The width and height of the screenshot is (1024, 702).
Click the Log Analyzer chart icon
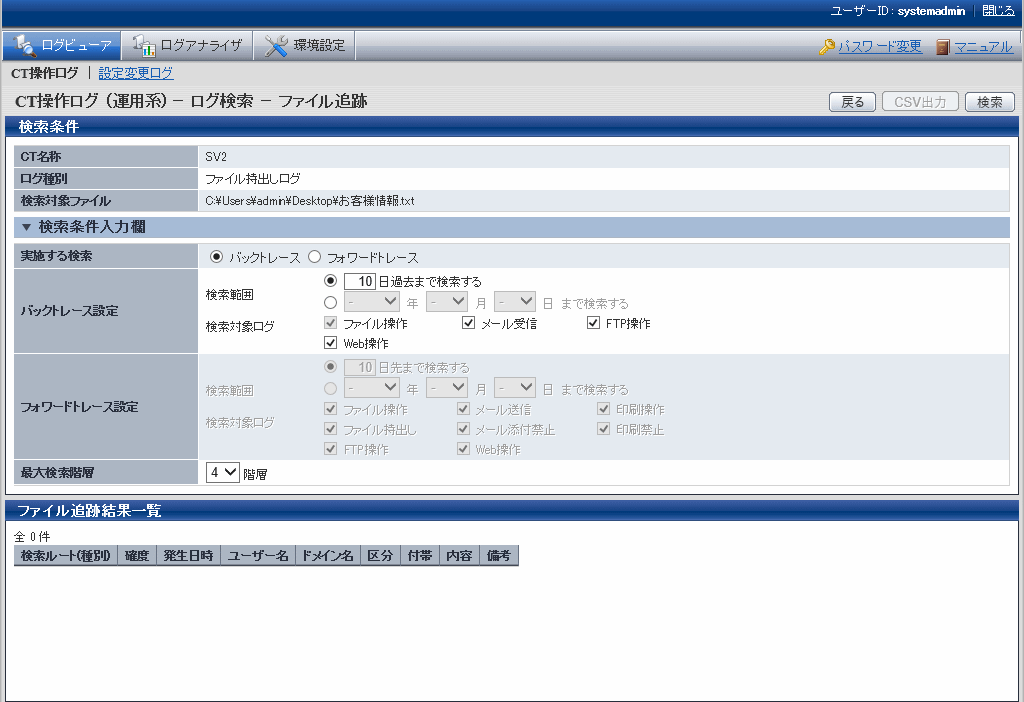(x=143, y=45)
